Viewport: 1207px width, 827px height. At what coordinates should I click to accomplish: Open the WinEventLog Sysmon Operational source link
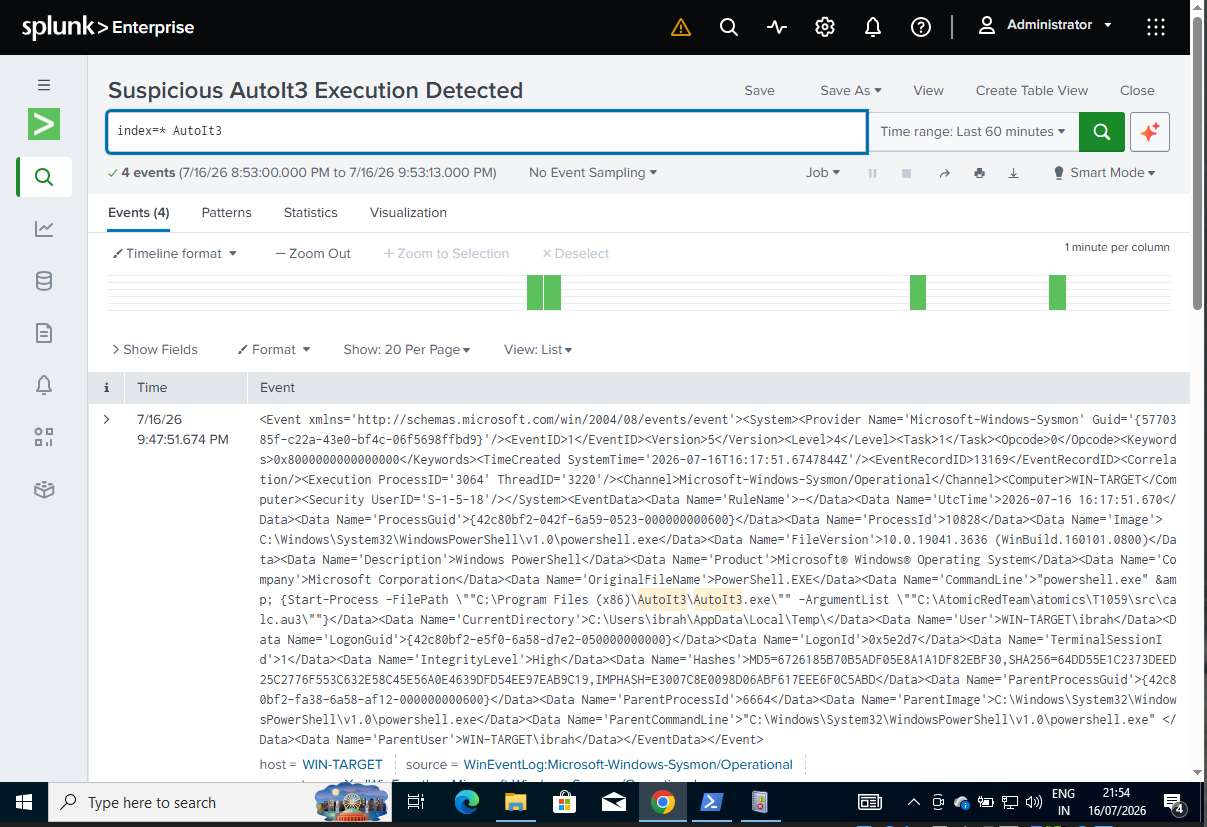pyautogui.click(x=628, y=765)
